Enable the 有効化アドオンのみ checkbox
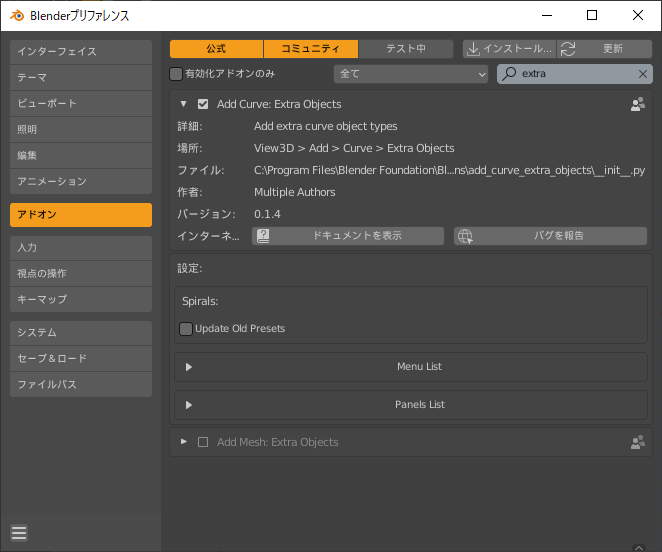The width and height of the screenshot is (662, 552). (x=176, y=74)
